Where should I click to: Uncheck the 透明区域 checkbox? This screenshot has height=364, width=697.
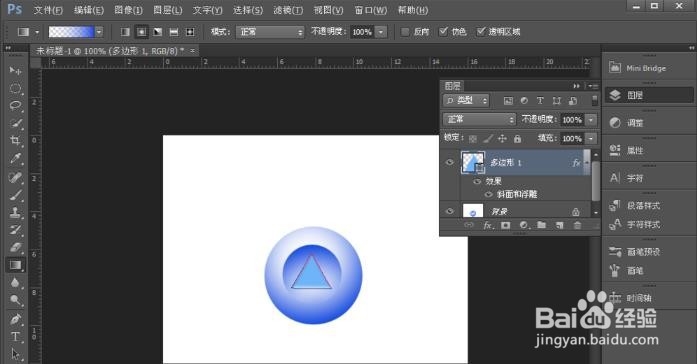click(x=481, y=32)
